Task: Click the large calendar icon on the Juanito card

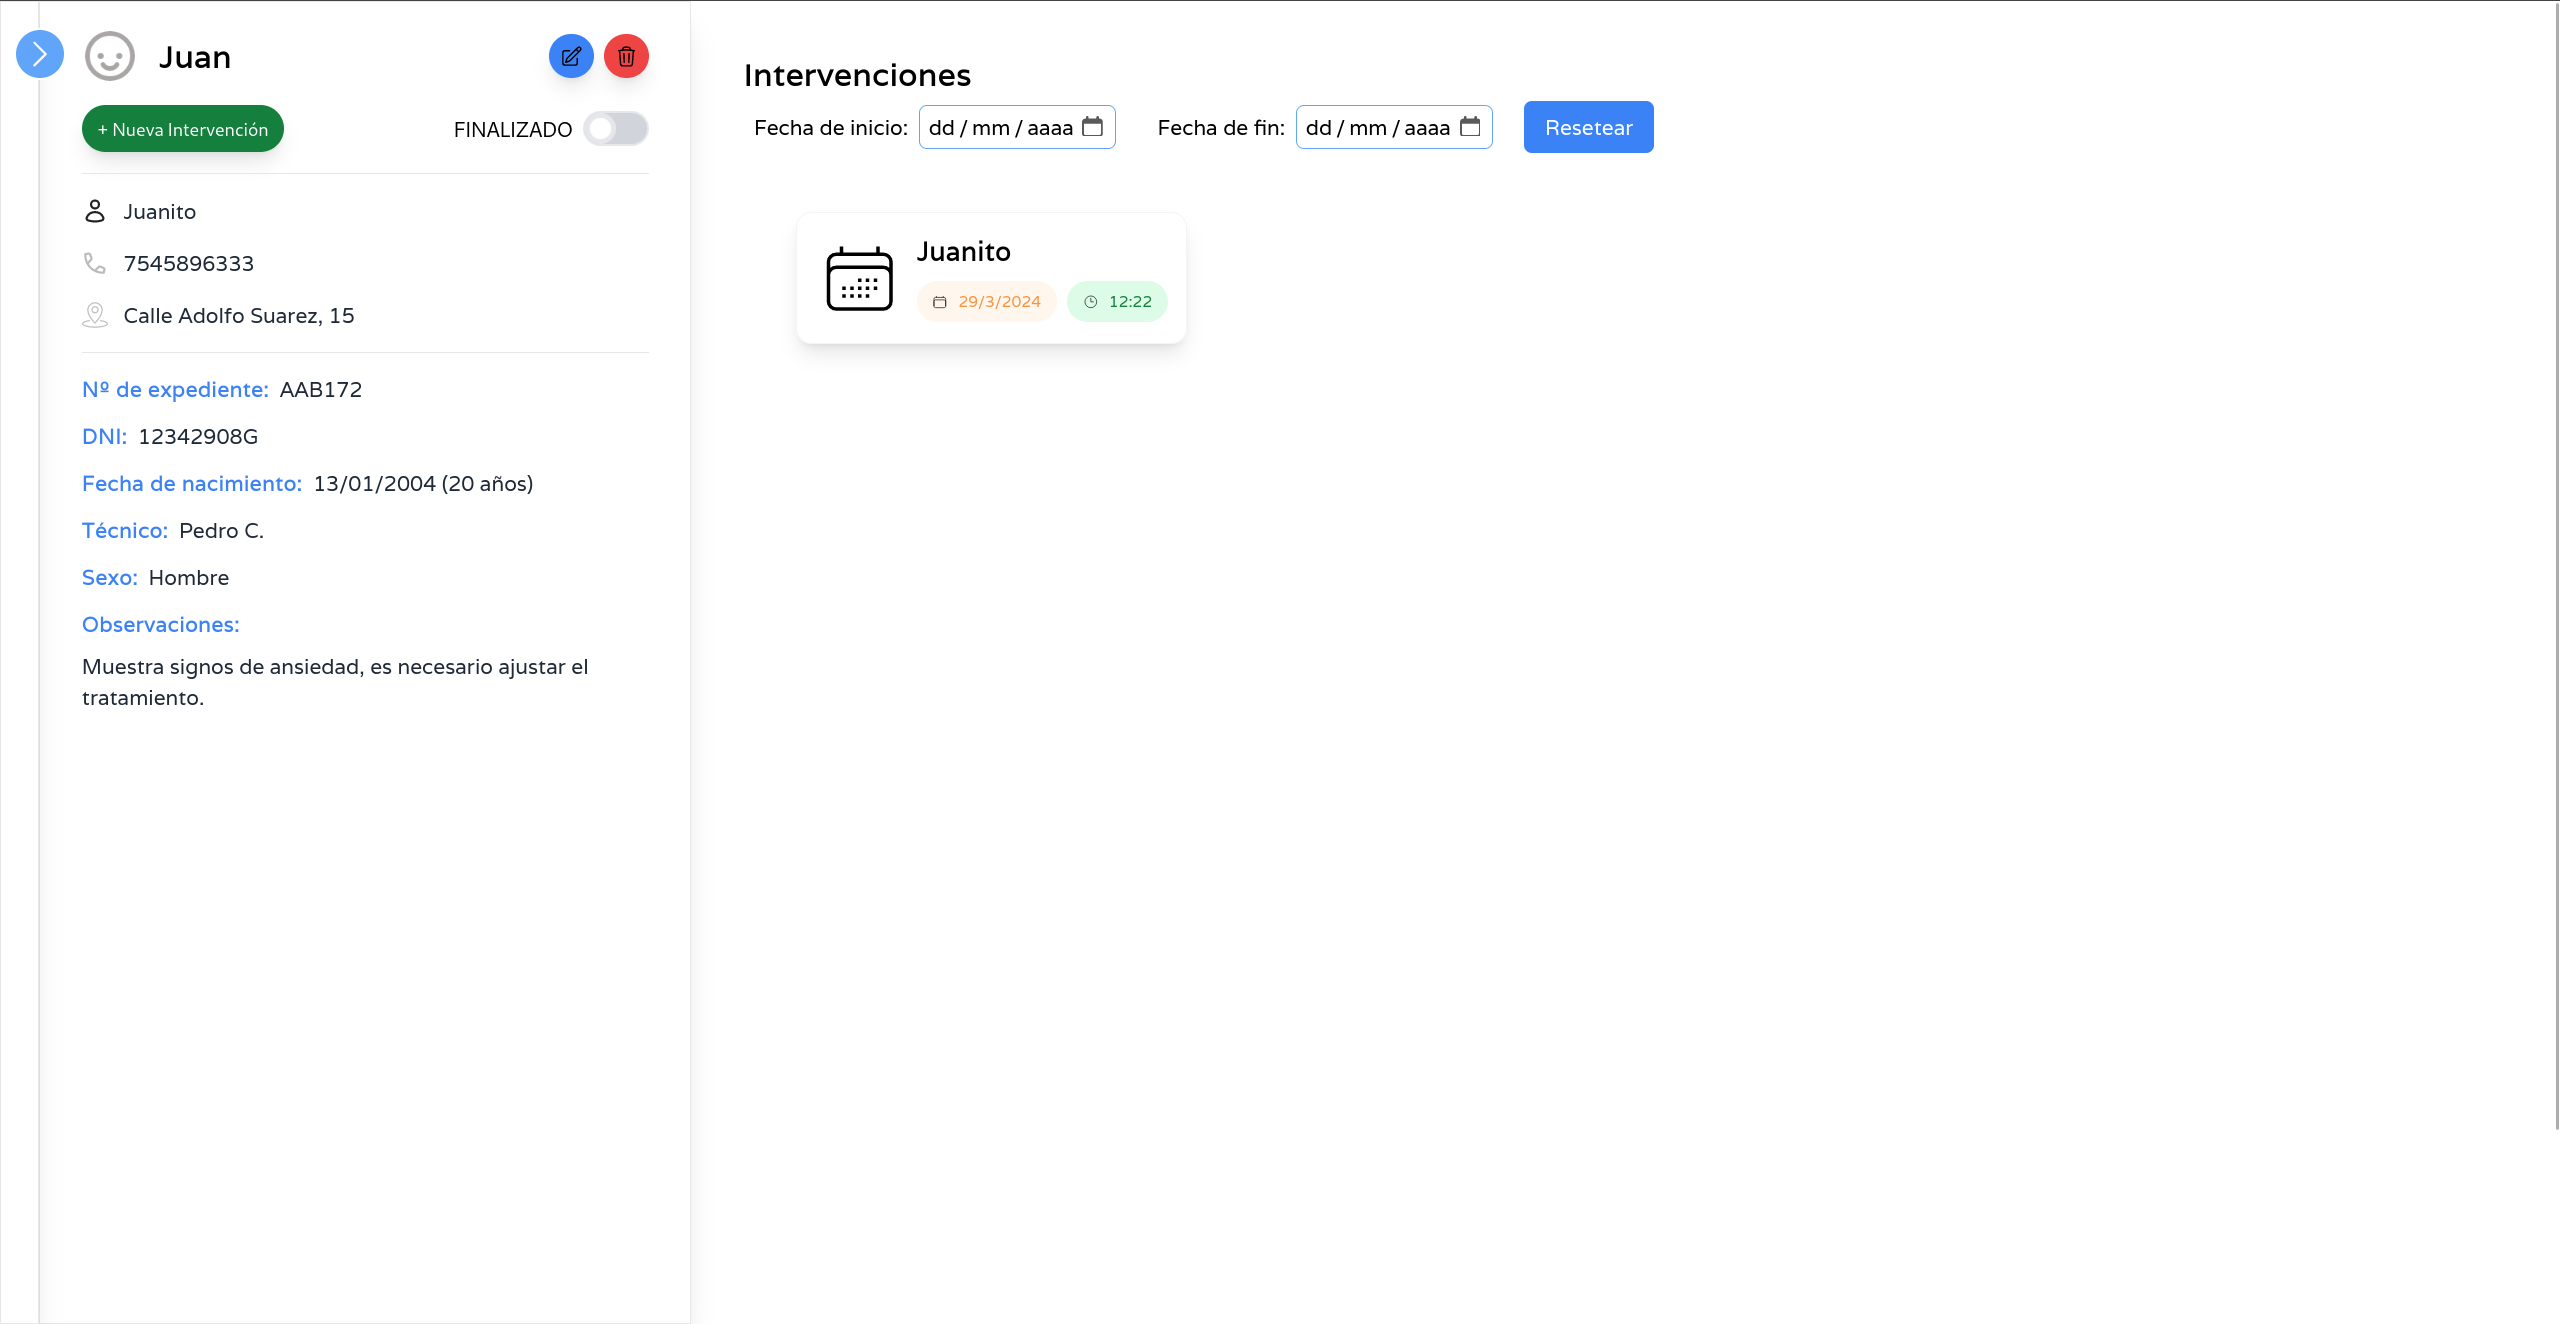Action: coord(860,279)
